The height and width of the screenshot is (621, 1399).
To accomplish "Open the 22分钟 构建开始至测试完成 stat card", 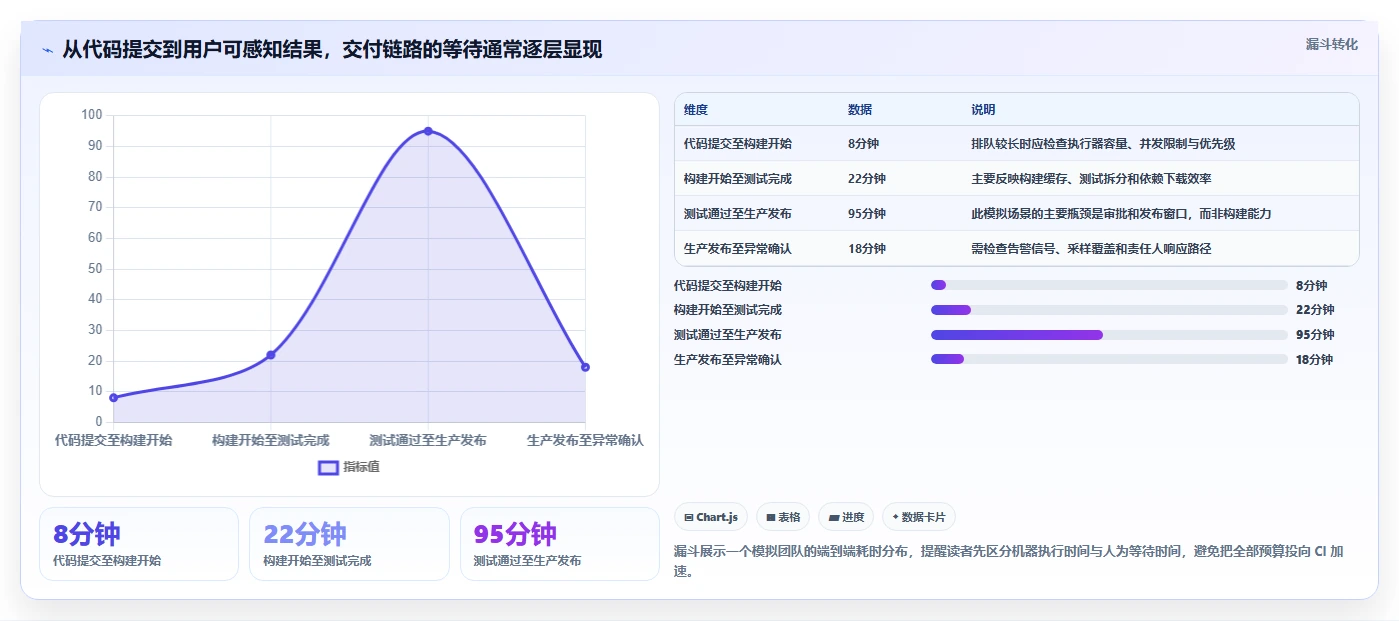I will [349, 544].
